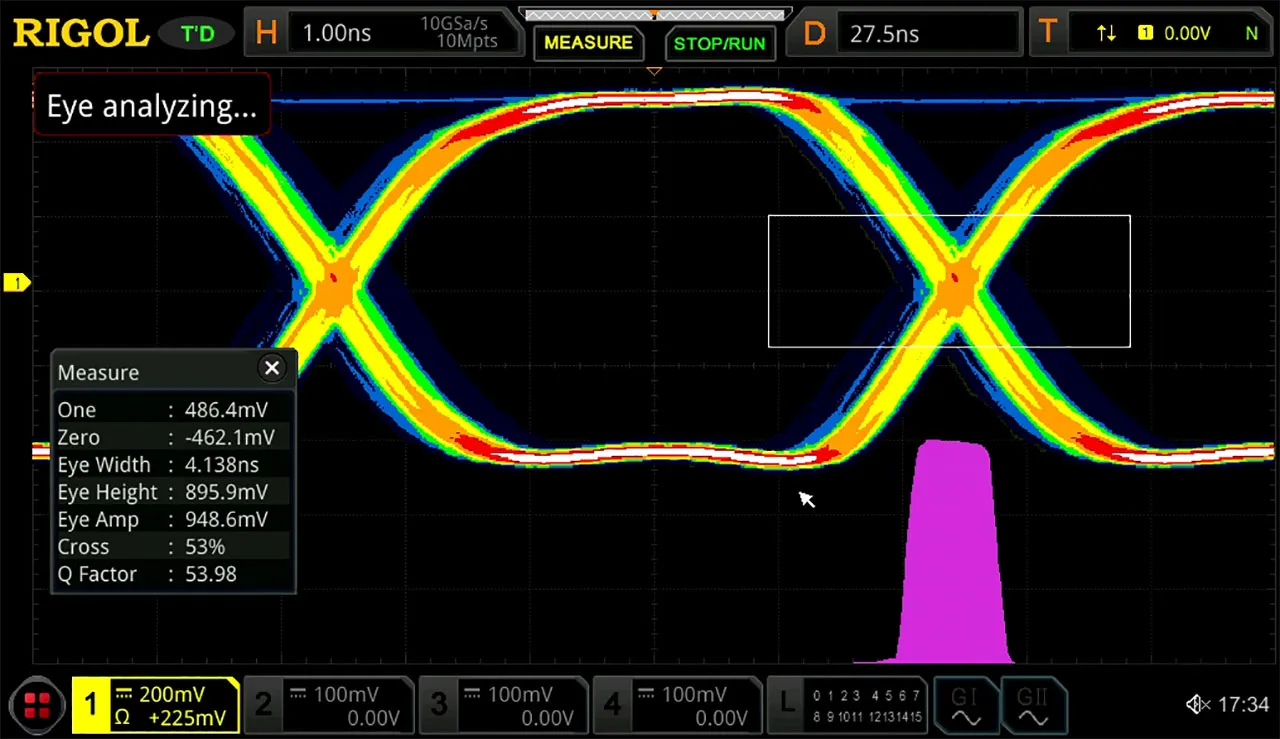
Task: Open the GI signal generator icon
Action: (965, 705)
